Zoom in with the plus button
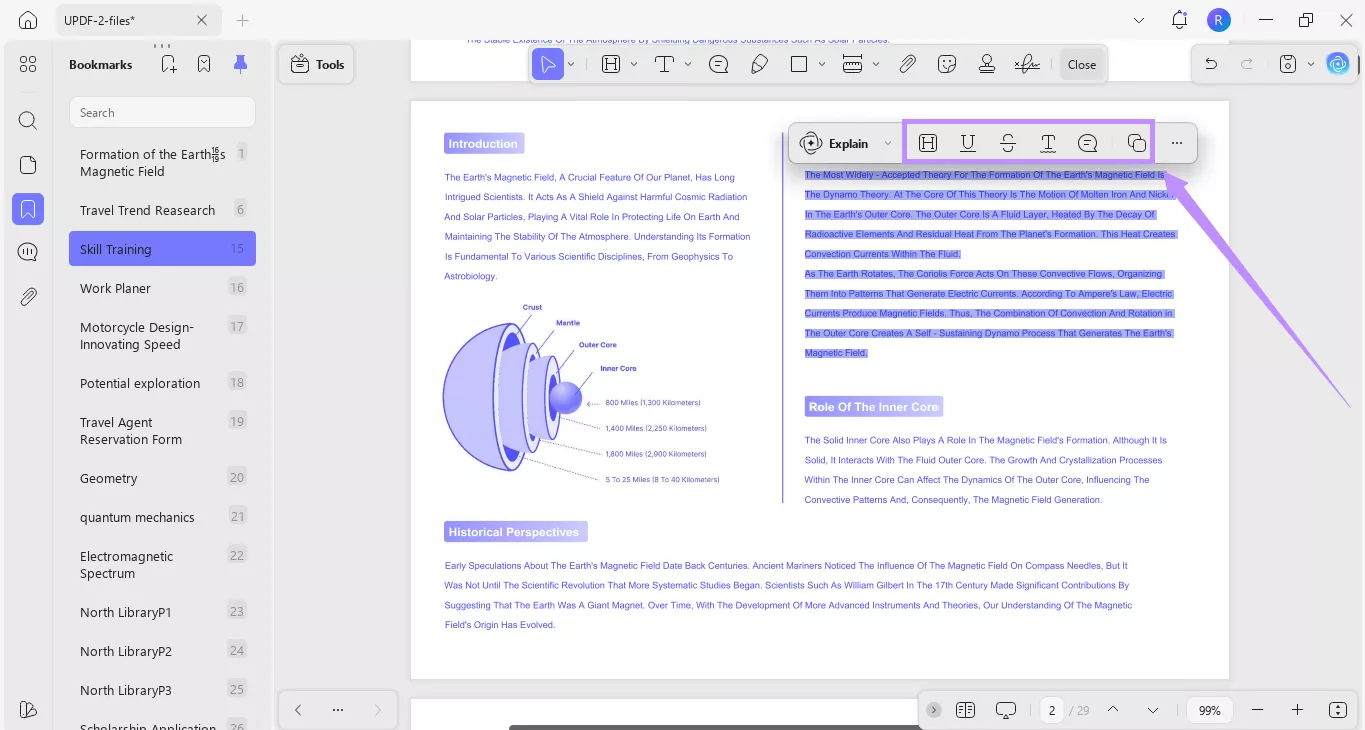 pos(1297,710)
